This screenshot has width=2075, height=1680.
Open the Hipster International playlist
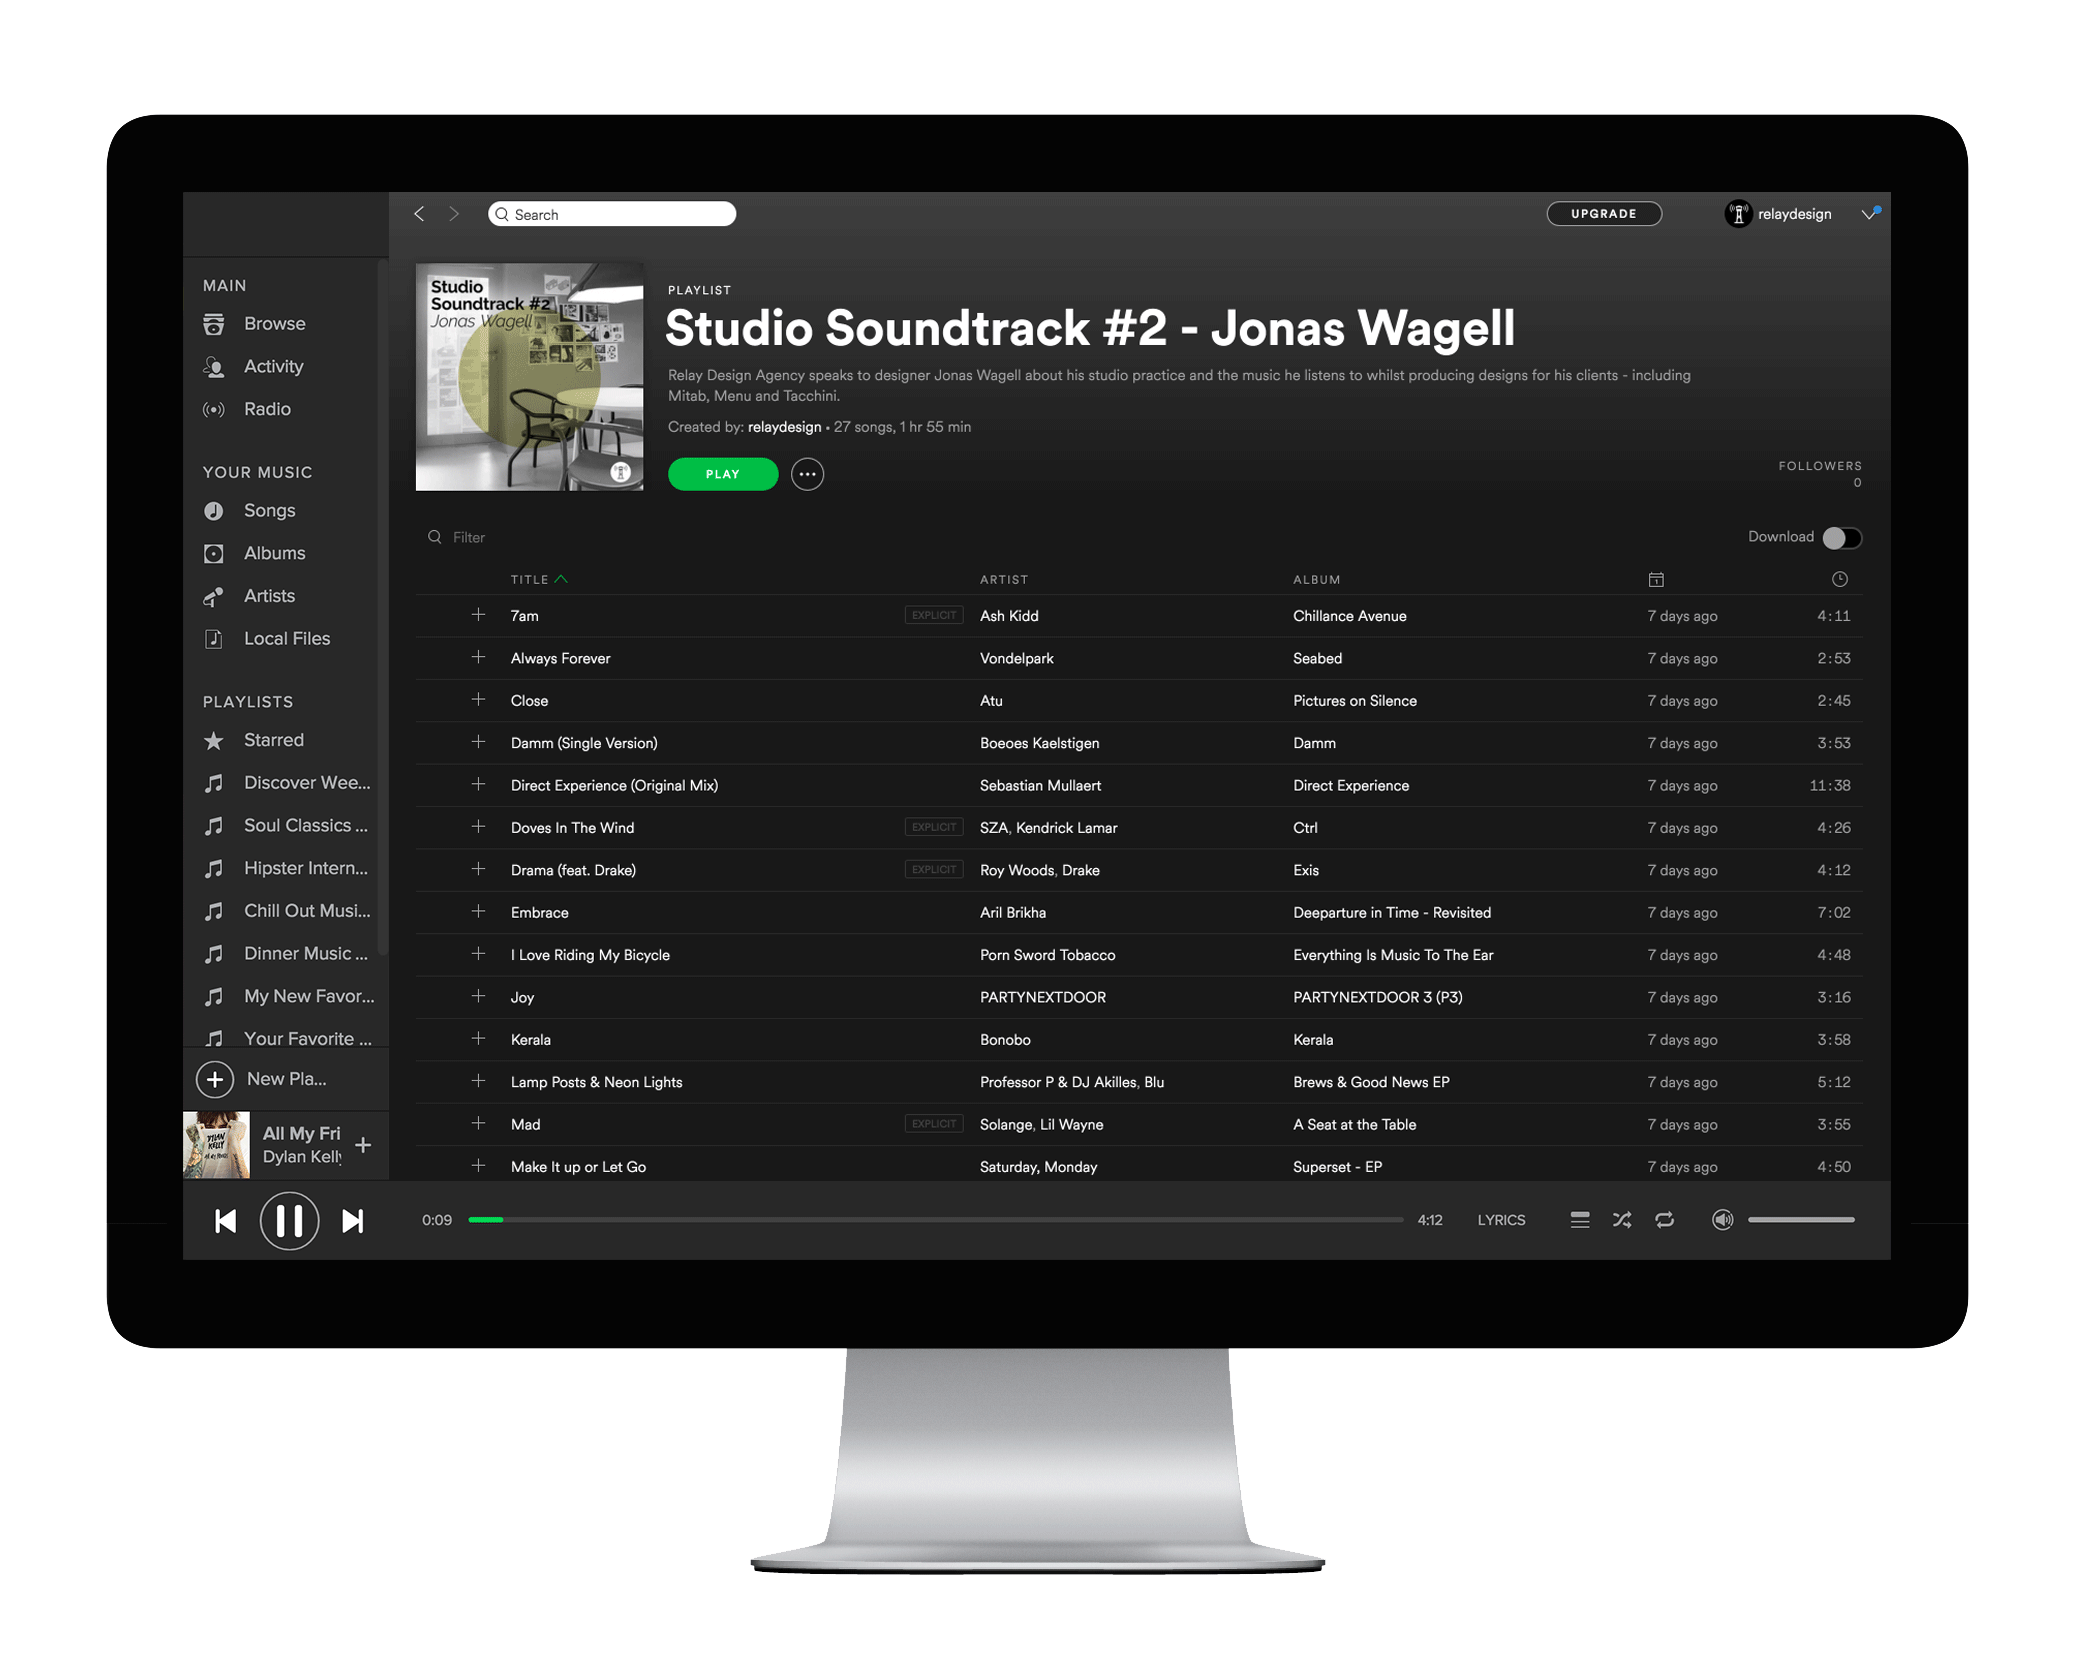pyautogui.click(x=305, y=868)
